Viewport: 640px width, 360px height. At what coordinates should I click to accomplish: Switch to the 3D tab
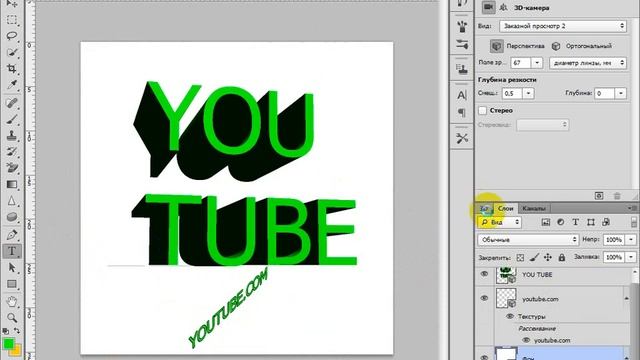point(484,209)
